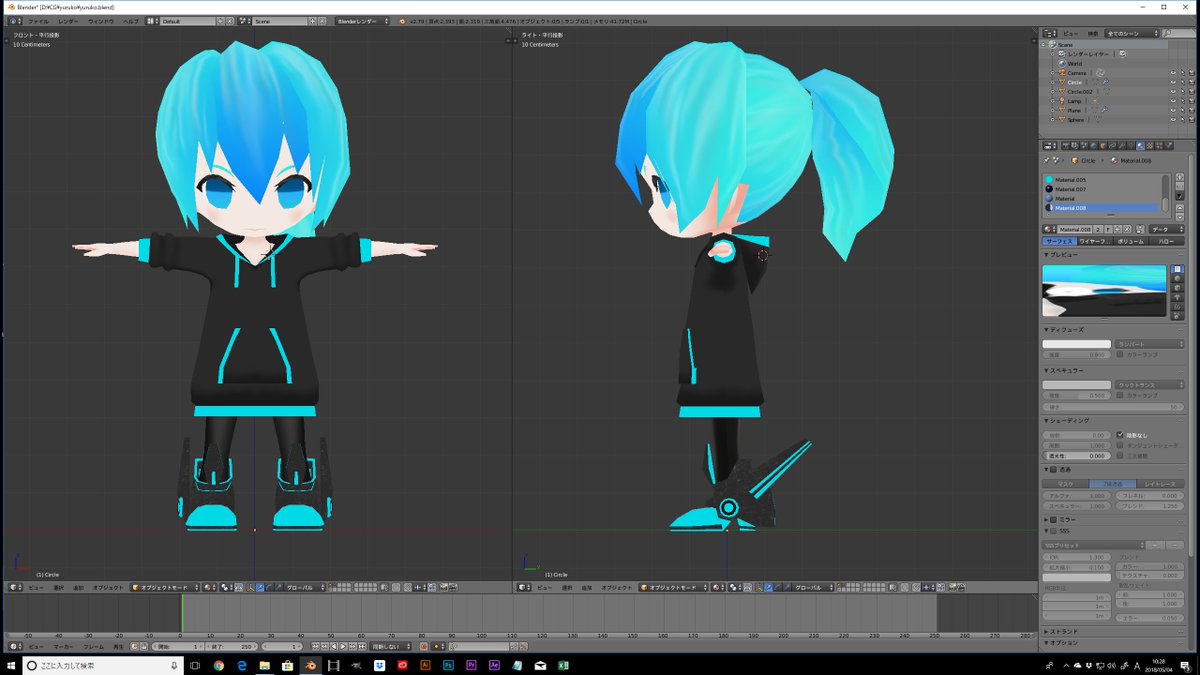Toggle Lamp visibility eye in outliner

click(1172, 101)
